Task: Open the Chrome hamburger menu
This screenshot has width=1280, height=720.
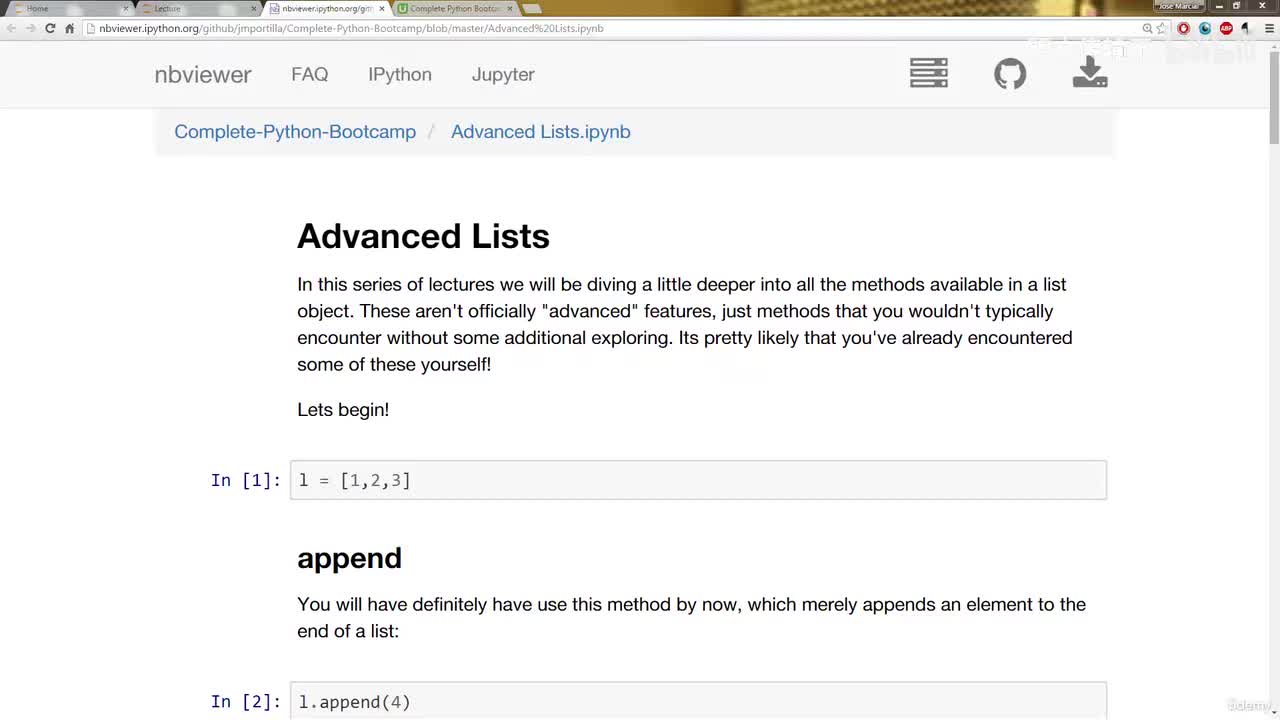Action: tap(1267, 28)
